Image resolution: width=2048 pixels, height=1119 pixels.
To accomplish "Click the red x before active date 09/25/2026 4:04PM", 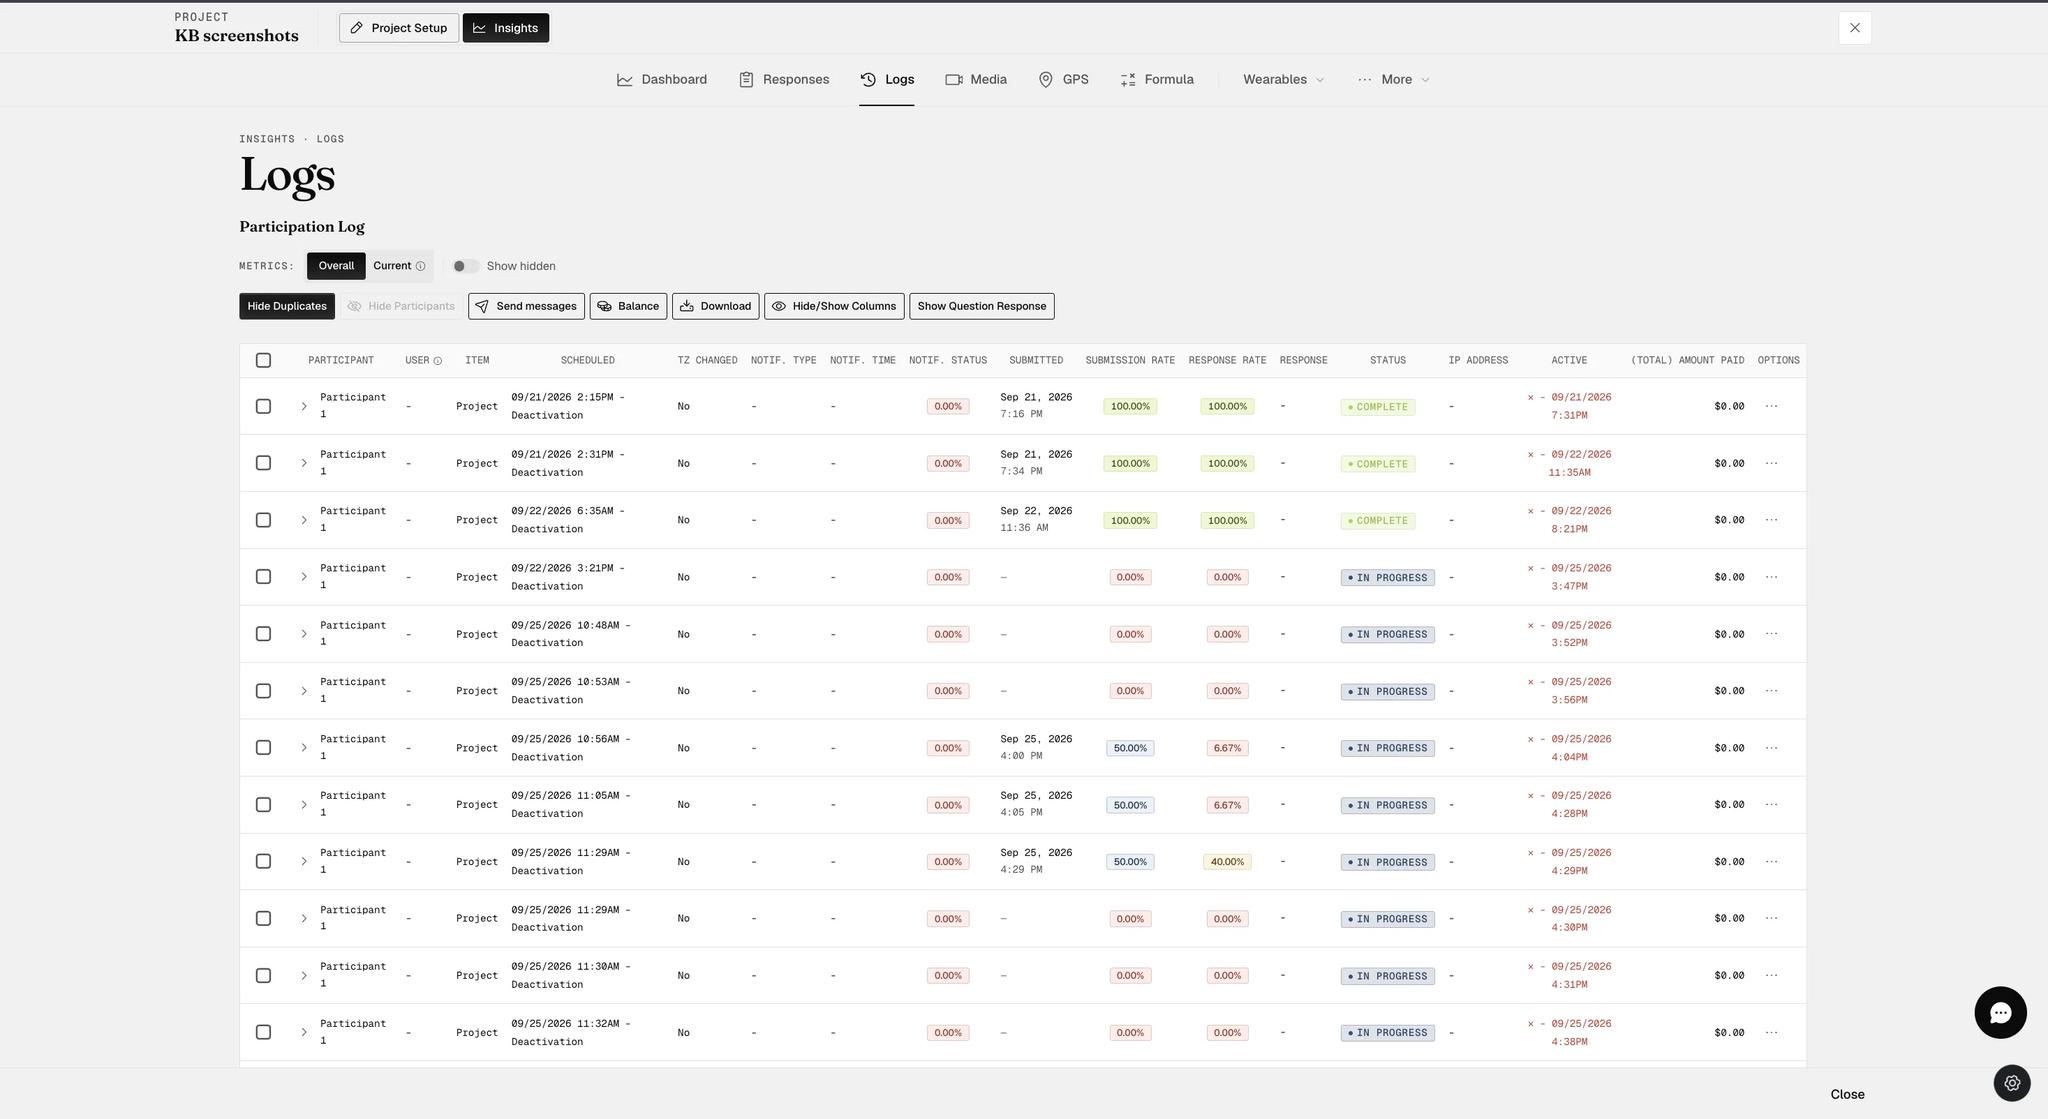I will point(1530,740).
